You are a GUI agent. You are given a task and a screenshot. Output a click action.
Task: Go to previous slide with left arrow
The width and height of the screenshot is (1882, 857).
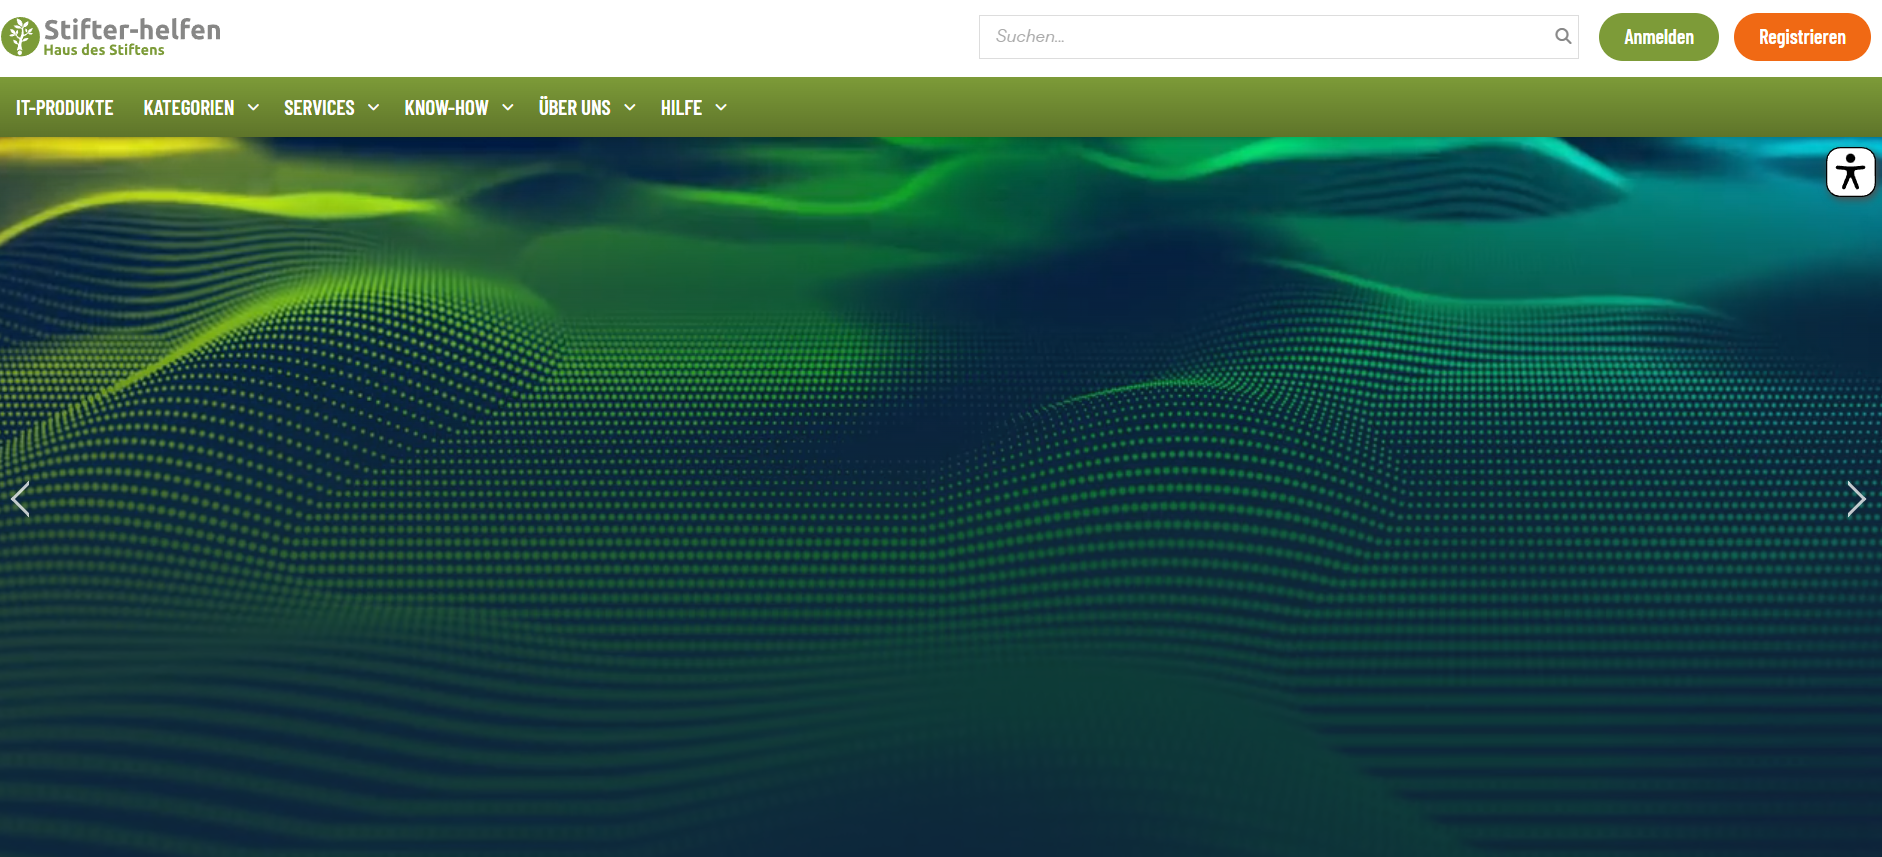[20, 499]
